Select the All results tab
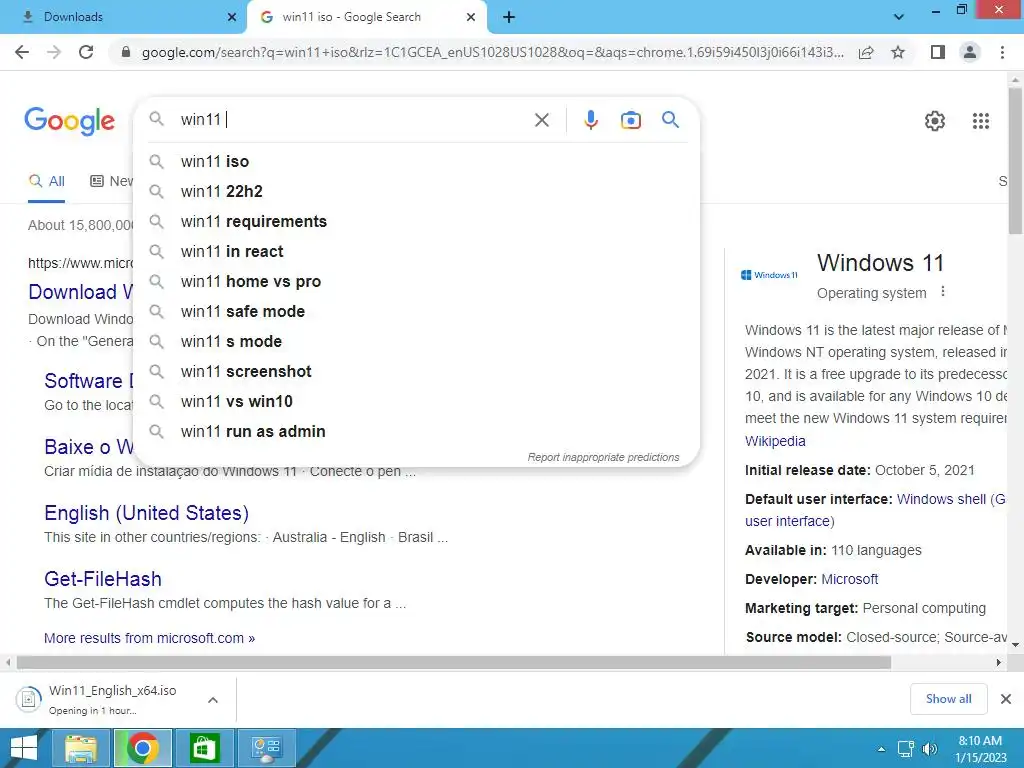The height and width of the screenshot is (768, 1024). 46,182
